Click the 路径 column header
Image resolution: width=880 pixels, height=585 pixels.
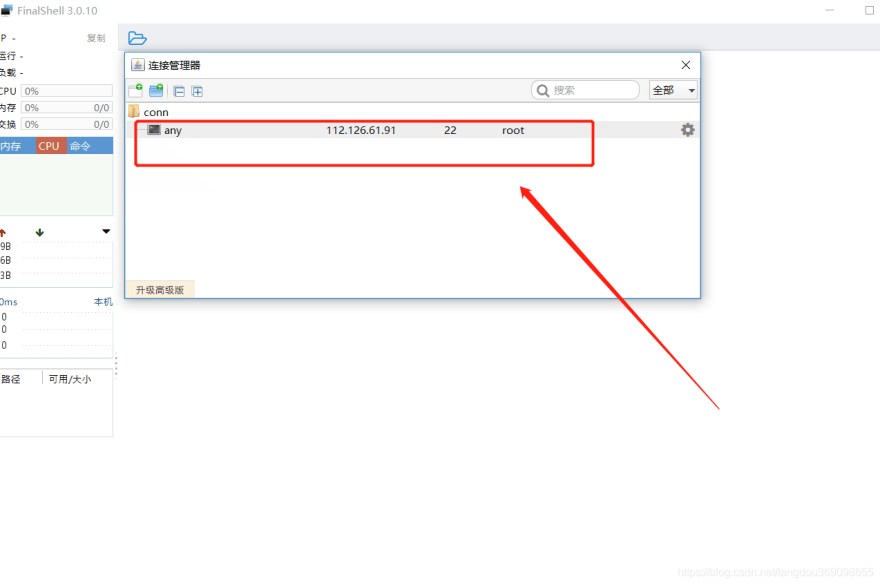tap(11, 379)
